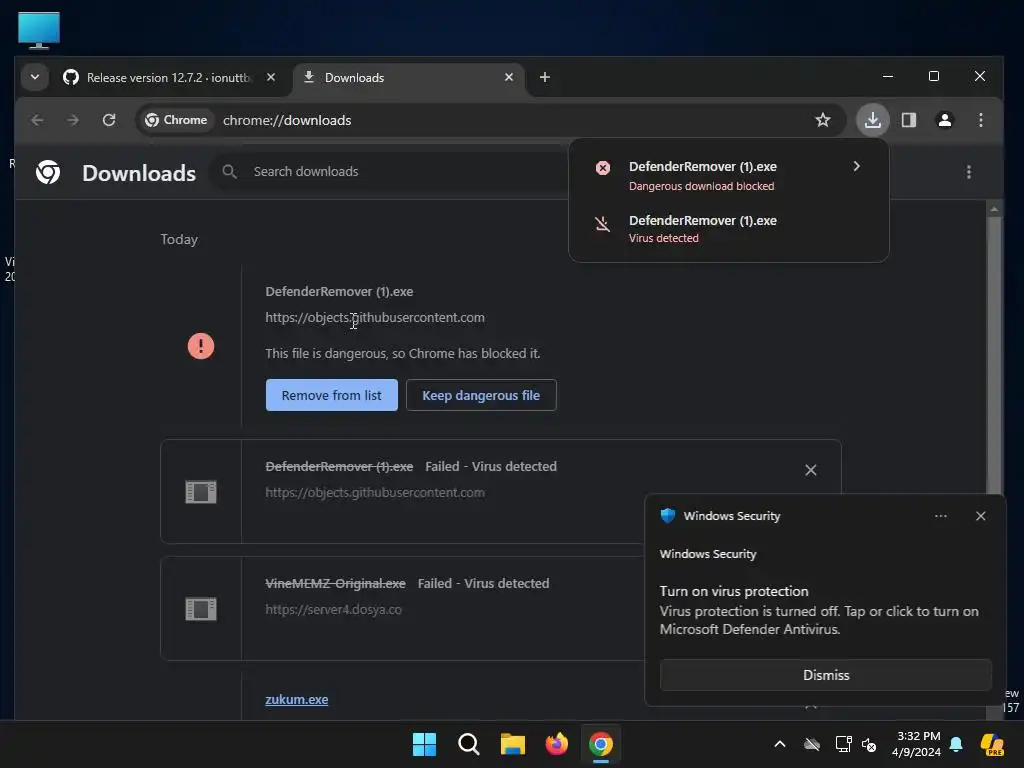The width and height of the screenshot is (1024, 768).
Task: Open the Downloads page more-actions menu
Action: click(x=968, y=172)
